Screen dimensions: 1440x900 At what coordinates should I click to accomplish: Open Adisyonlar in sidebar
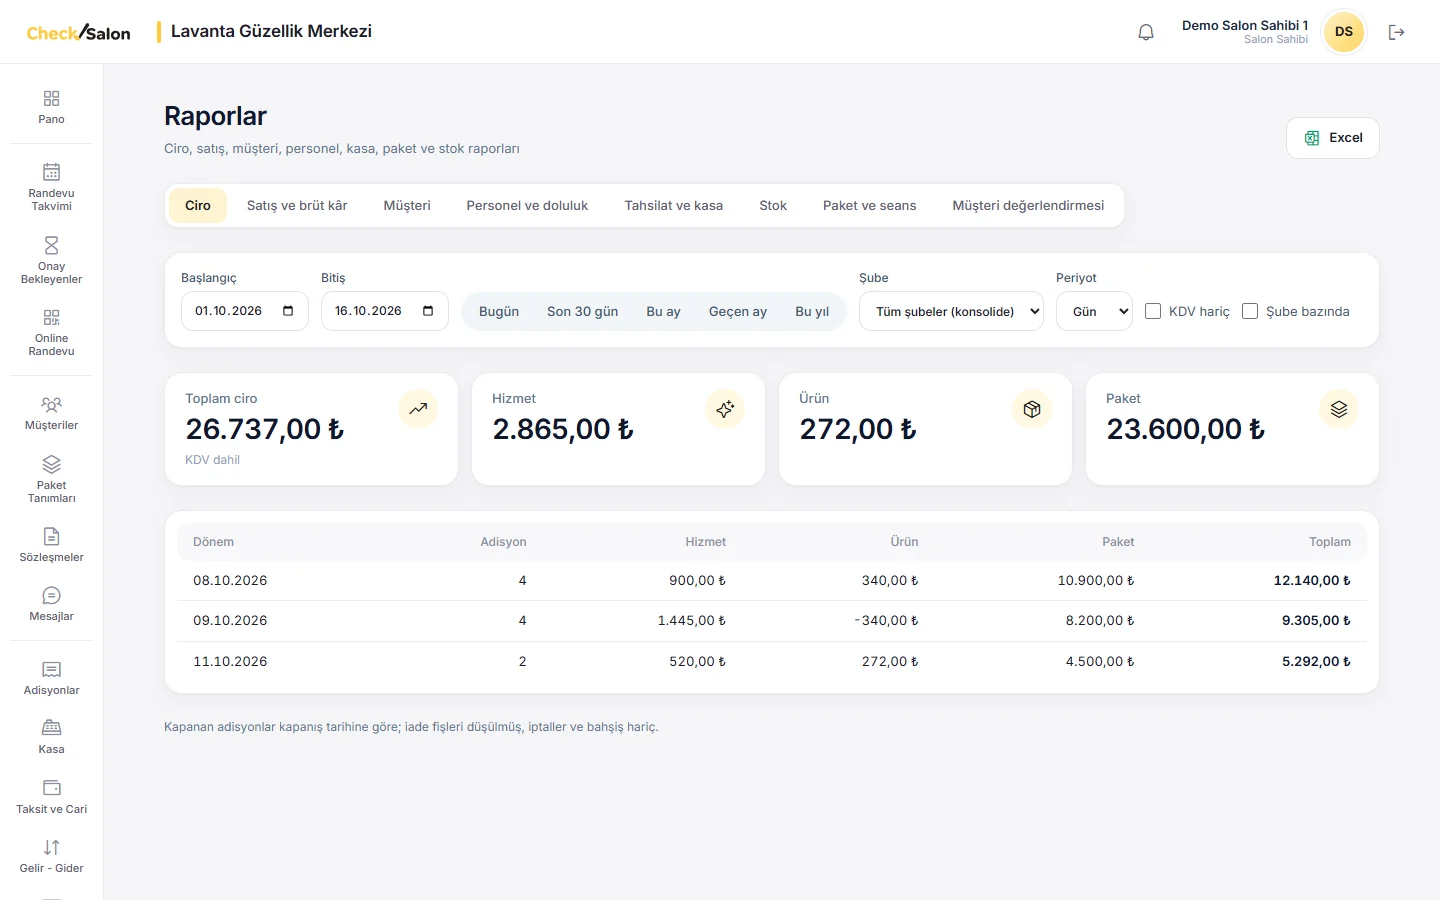coord(51,678)
